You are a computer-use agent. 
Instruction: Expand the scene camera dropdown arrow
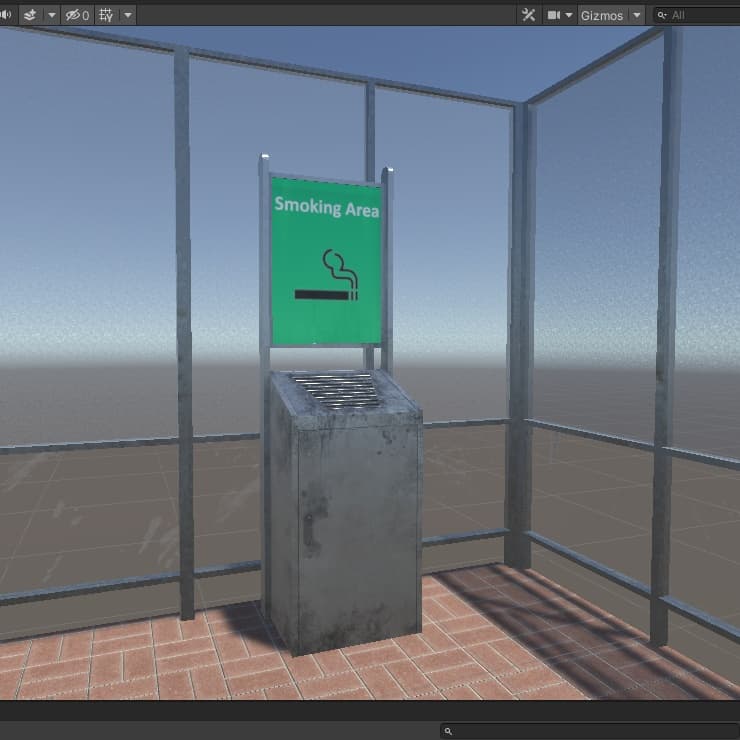point(569,15)
